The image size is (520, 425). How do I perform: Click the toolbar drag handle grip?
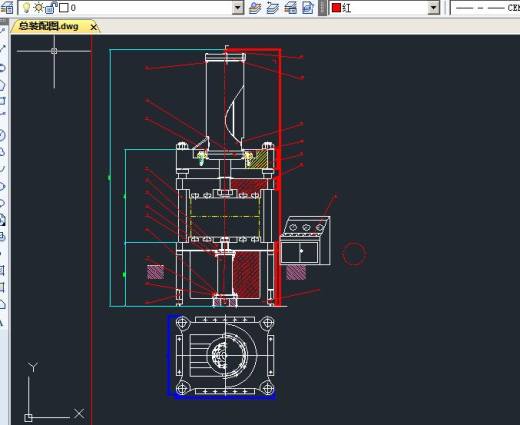click(322, 8)
